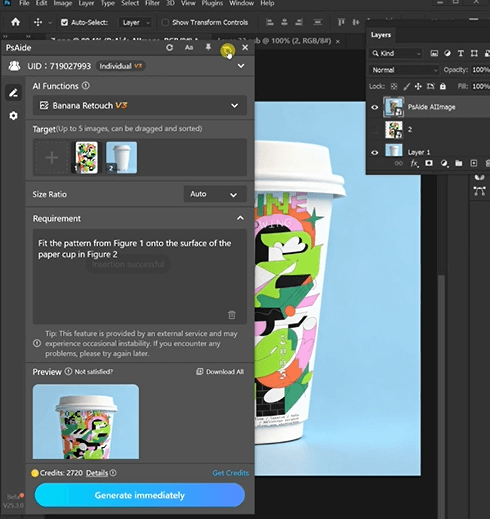Toggle prevent artboard auto-nesting lock
This screenshot has width=490, height=519.
point(430,86)
